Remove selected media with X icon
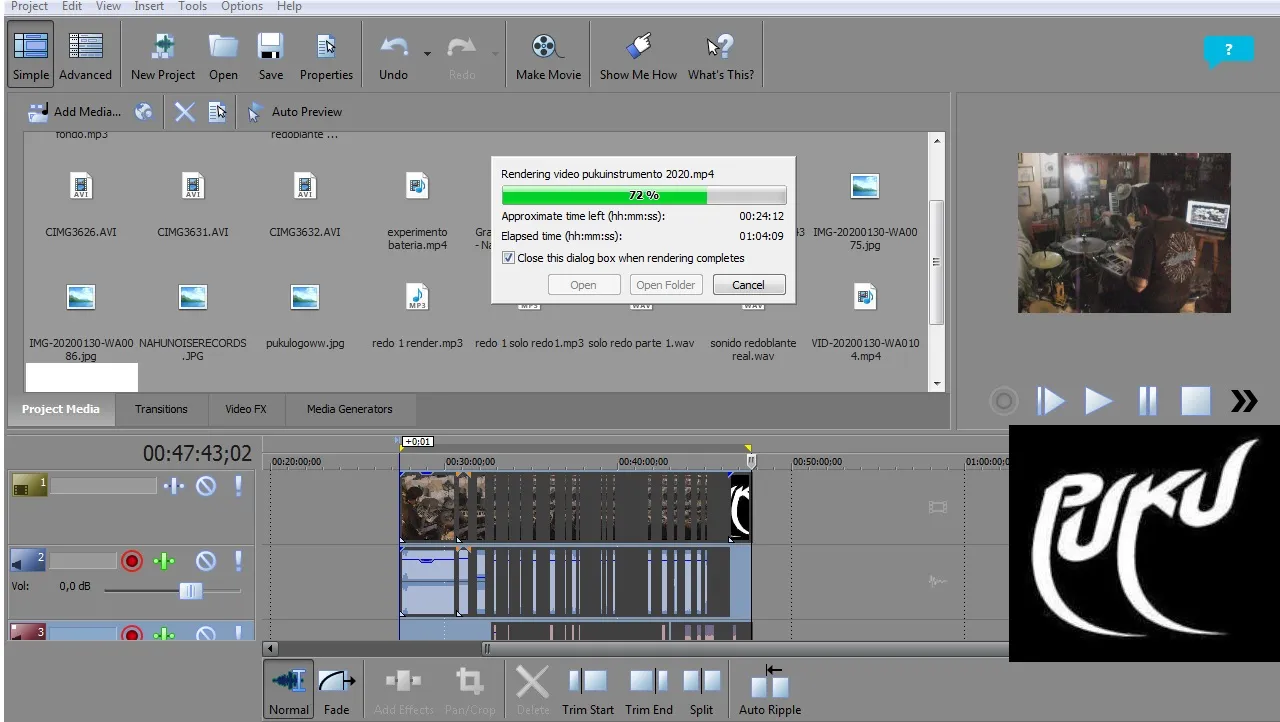 [x=185, y=112]
